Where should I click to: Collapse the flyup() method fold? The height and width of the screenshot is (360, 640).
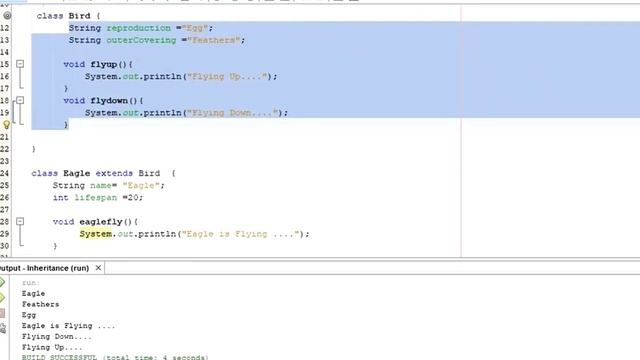pos(20,64)
